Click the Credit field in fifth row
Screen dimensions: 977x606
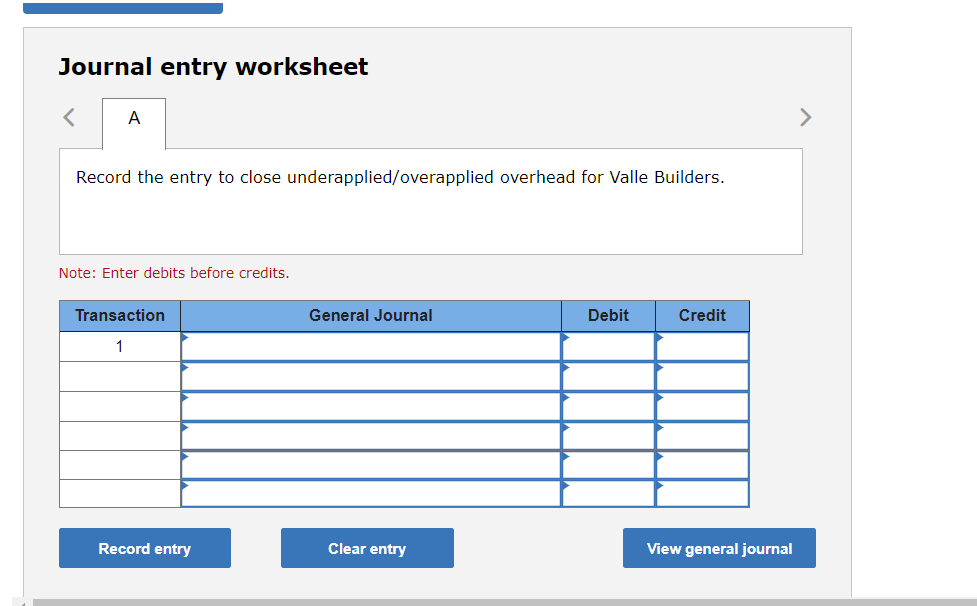(702, 465)
